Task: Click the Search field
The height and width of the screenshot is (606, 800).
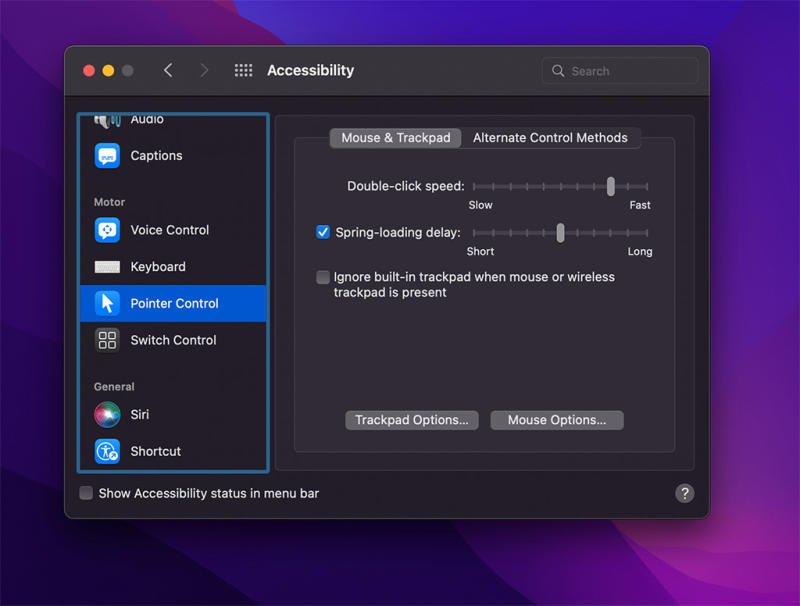Action: click(620, 71)
